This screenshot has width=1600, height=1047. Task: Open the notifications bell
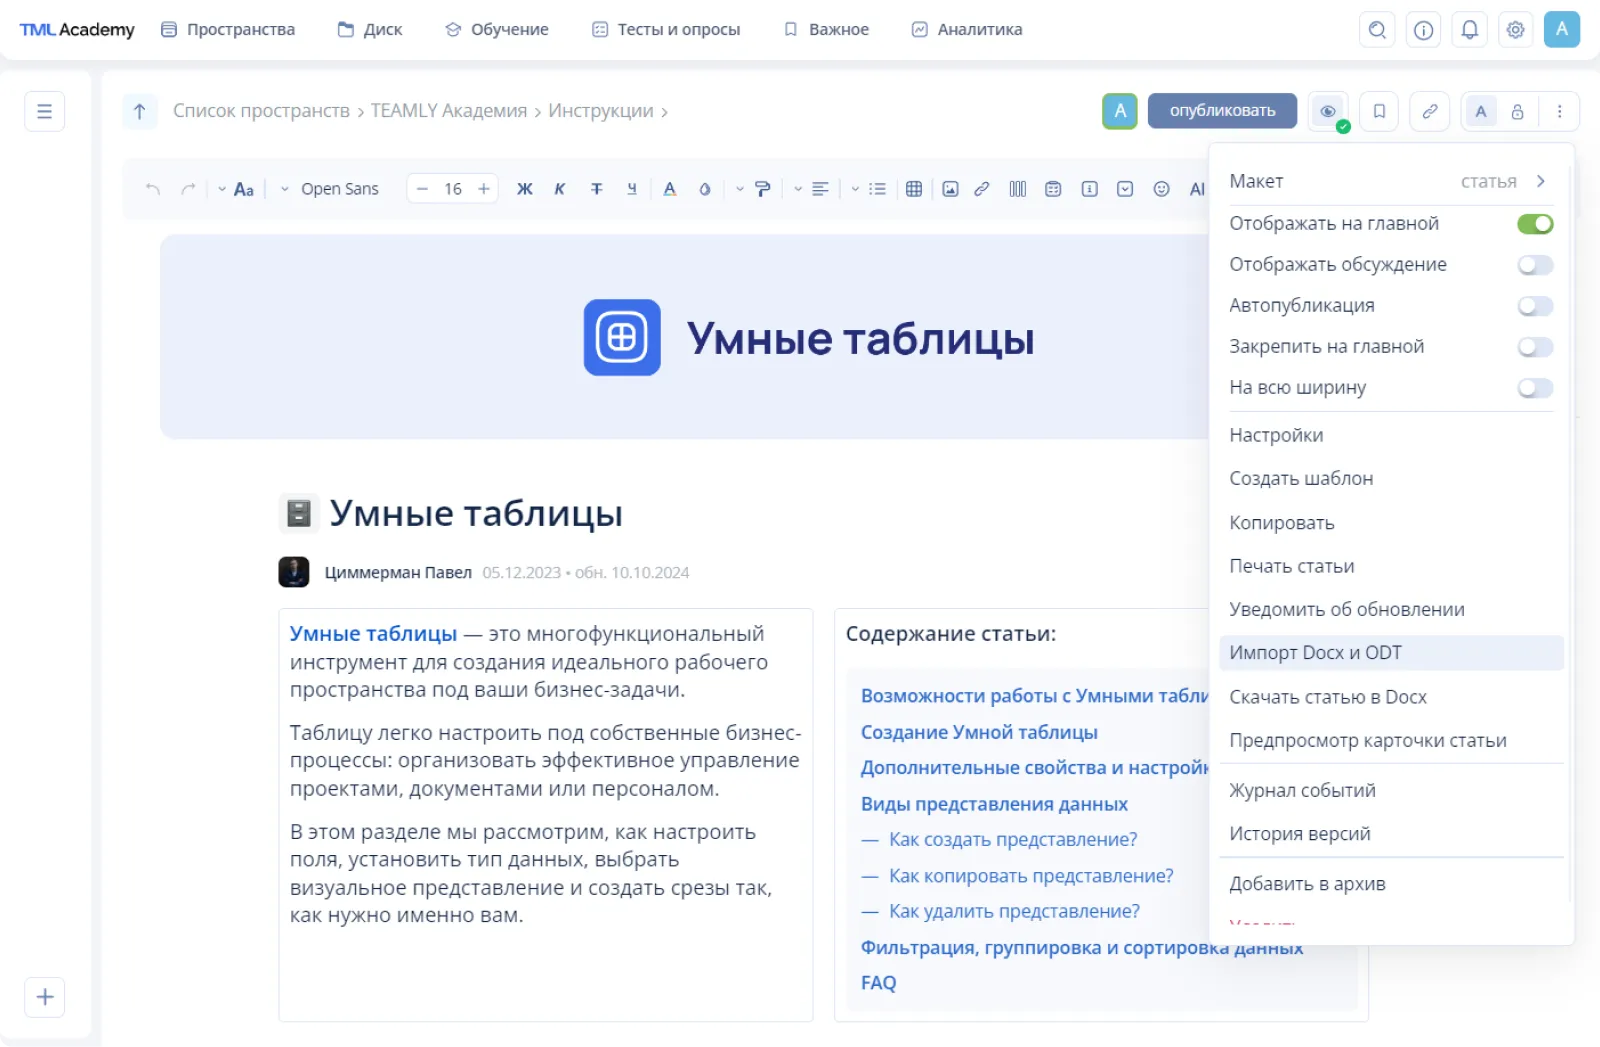(x=1469, y=30)
